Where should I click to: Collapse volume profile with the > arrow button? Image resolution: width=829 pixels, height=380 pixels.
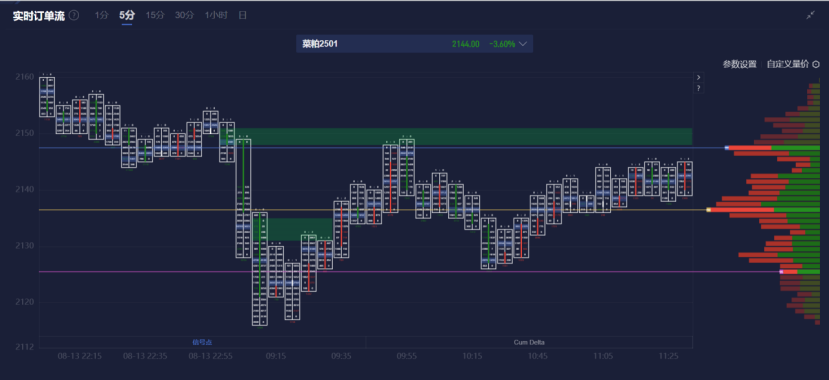(x=698, y=77)
